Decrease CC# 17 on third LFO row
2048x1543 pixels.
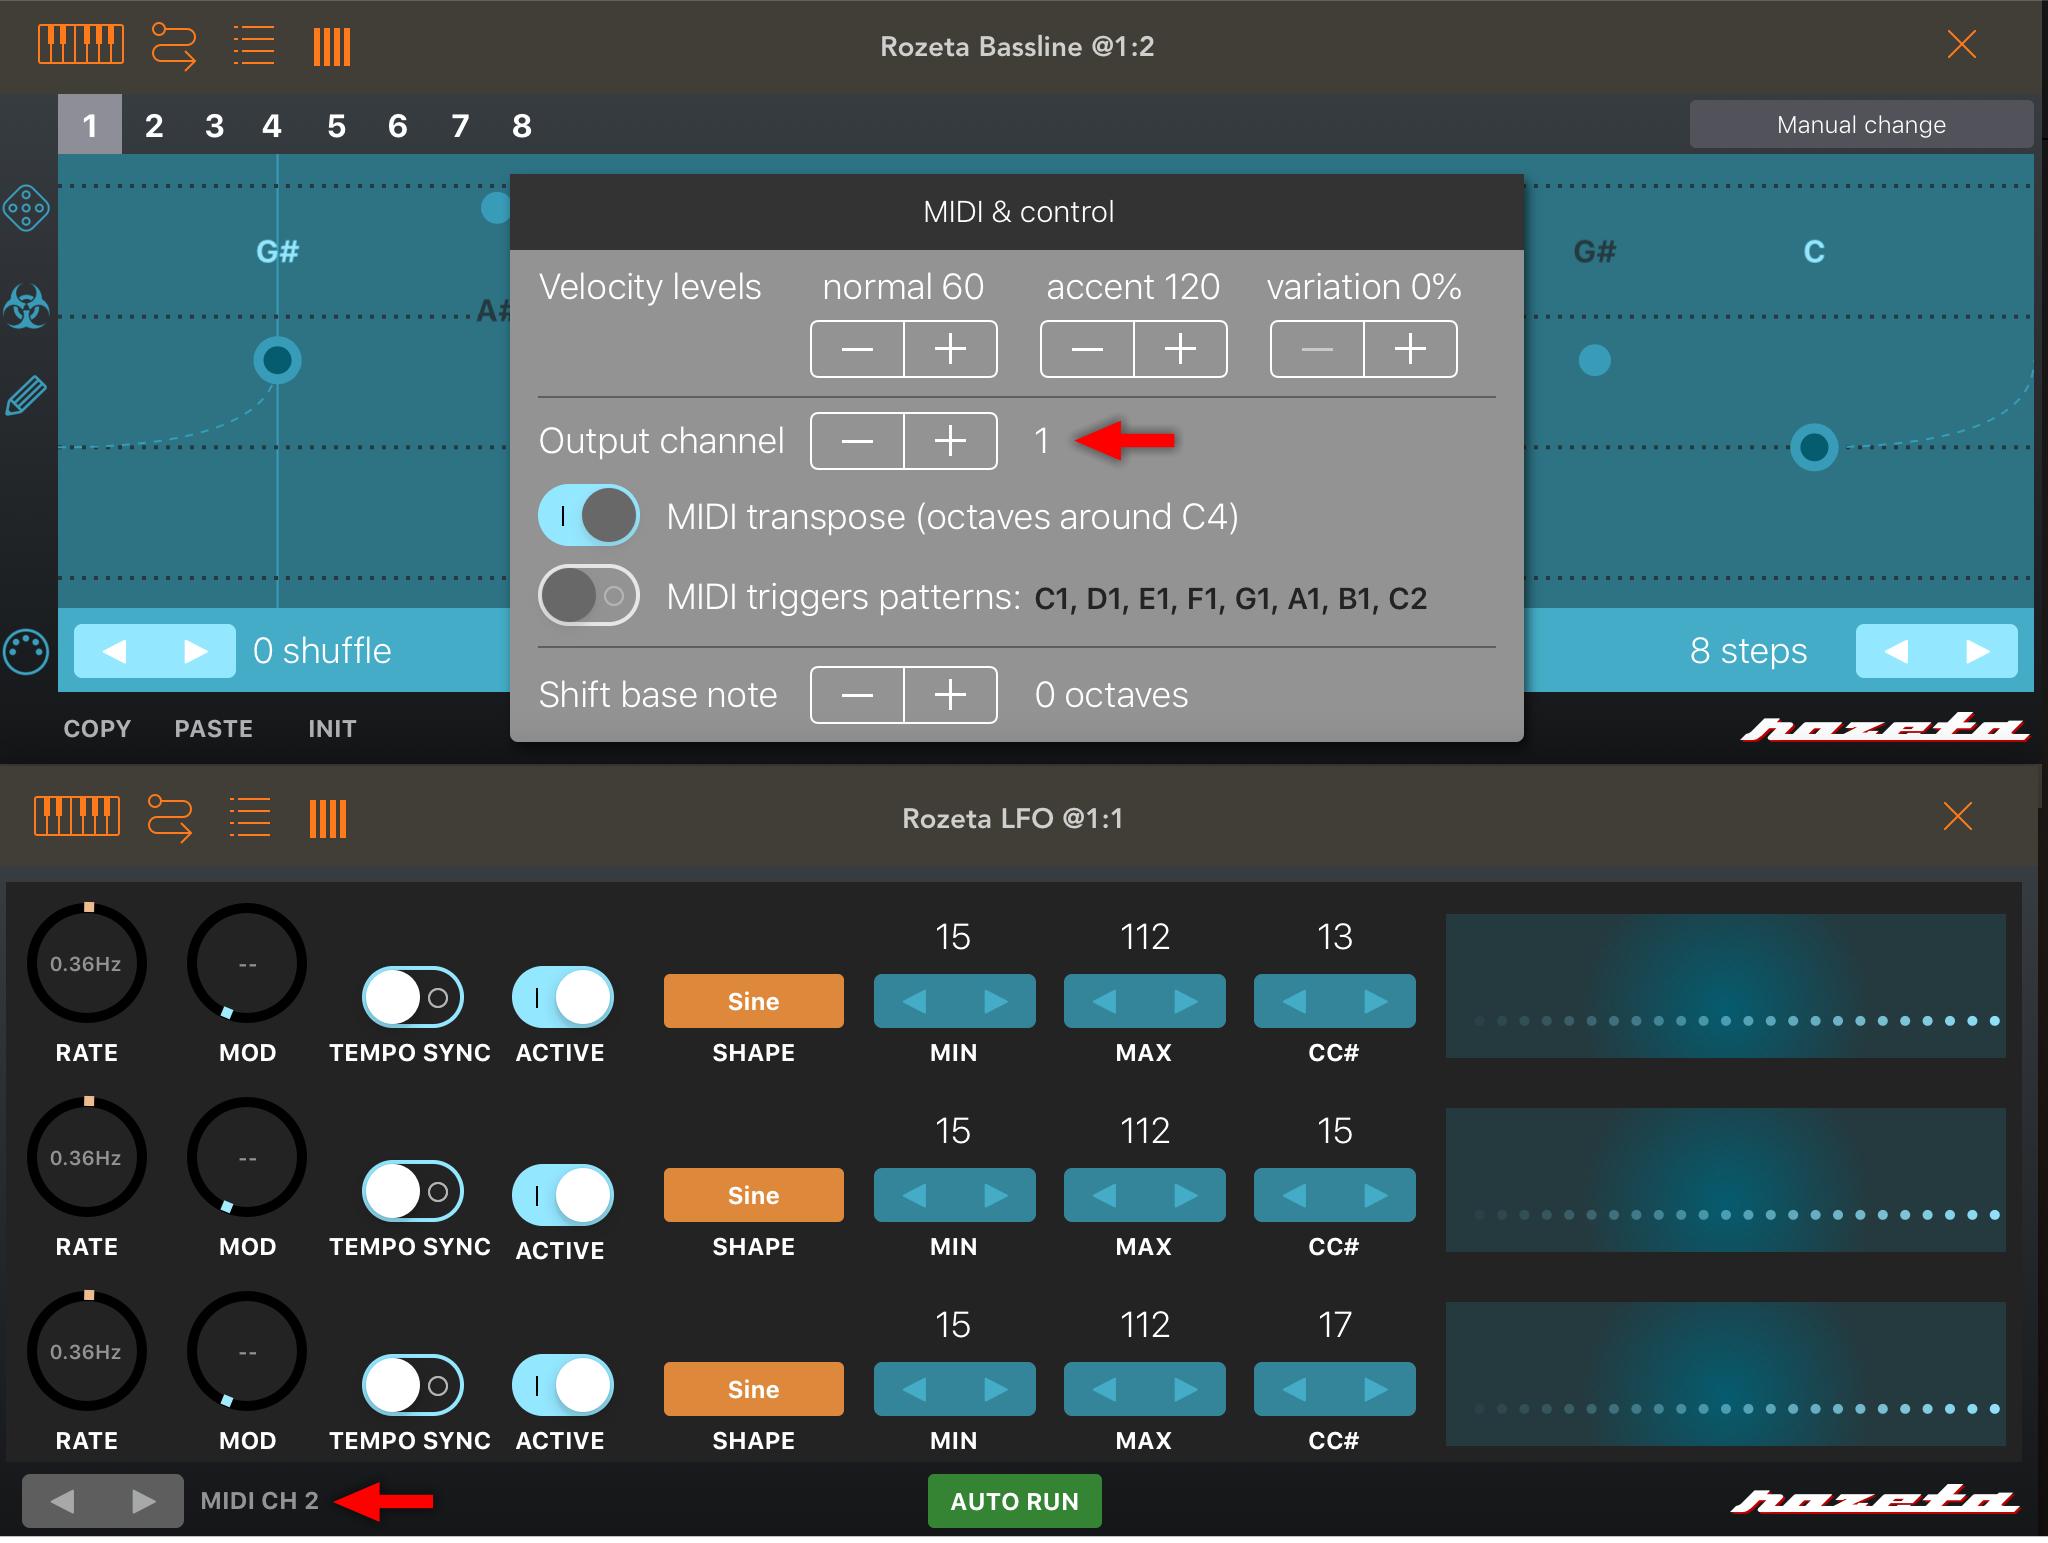click(x=1294, y=1389)
